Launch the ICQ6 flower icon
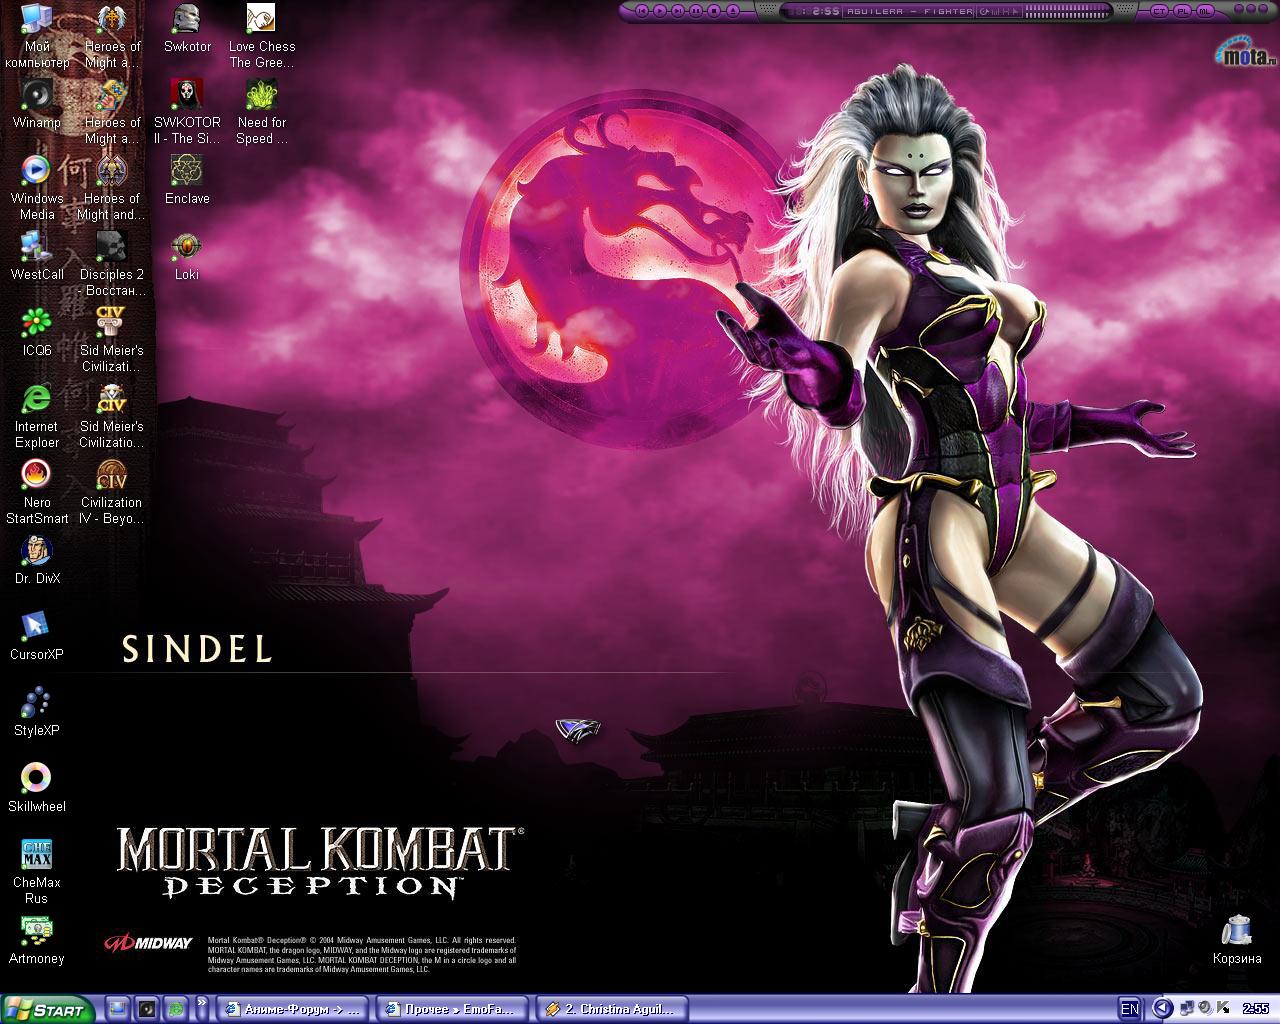The width and height of the screenshot is (1280, 1024). (x=37, y=332)
